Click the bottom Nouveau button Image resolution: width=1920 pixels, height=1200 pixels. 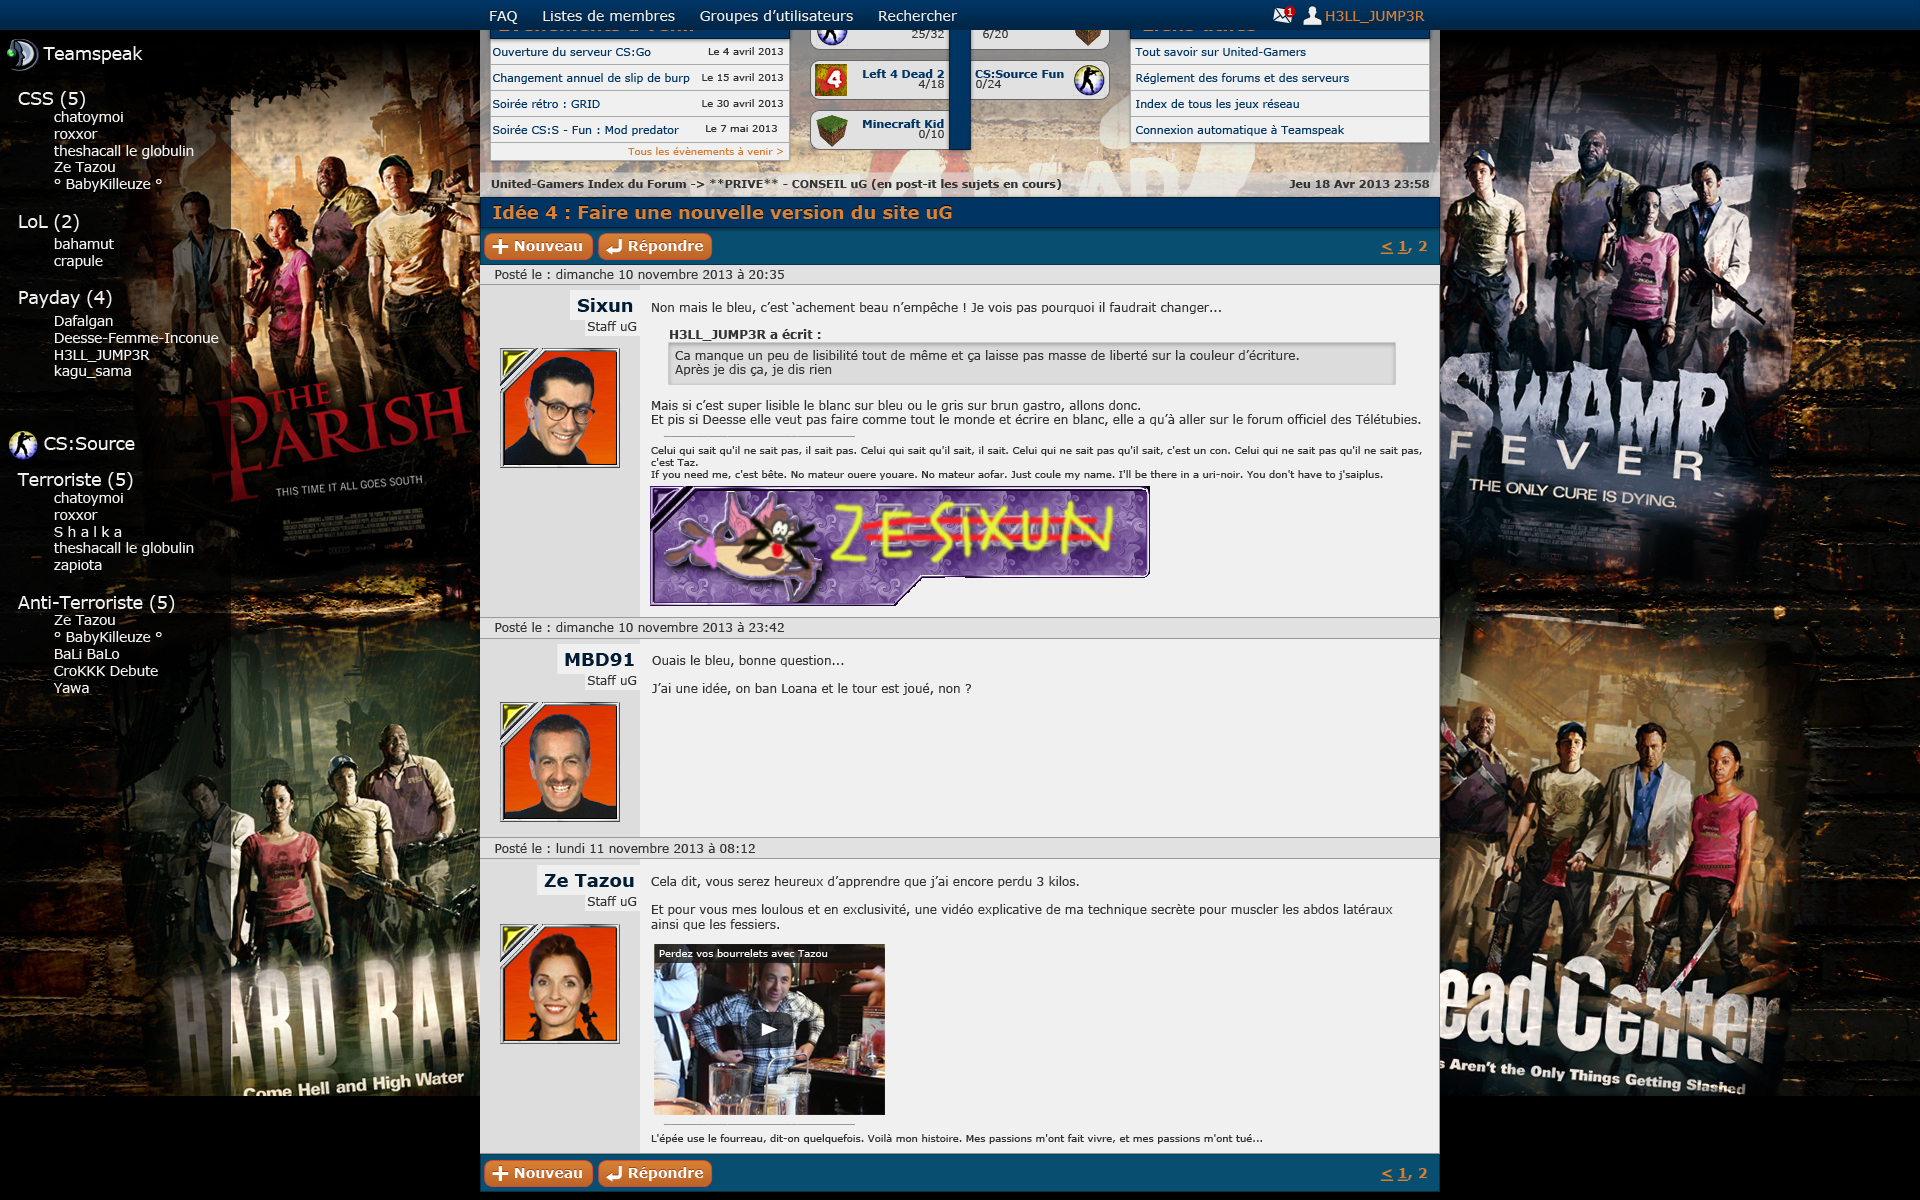click(x=538, y=1173)
